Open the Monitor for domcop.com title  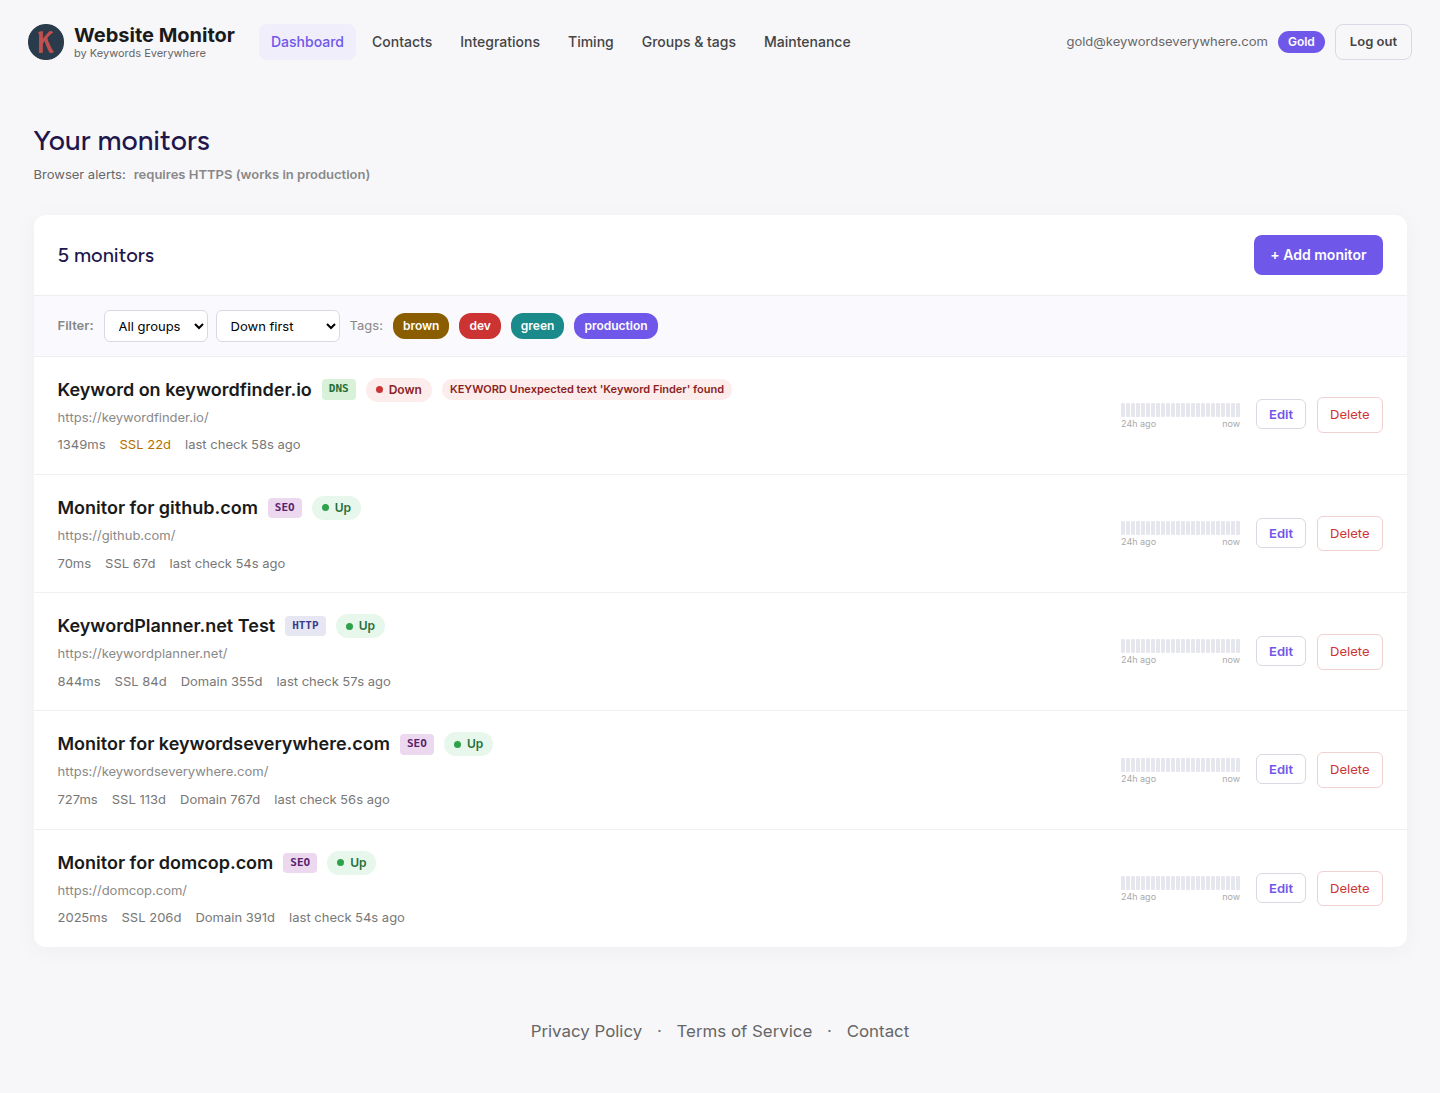pos(165,863)
